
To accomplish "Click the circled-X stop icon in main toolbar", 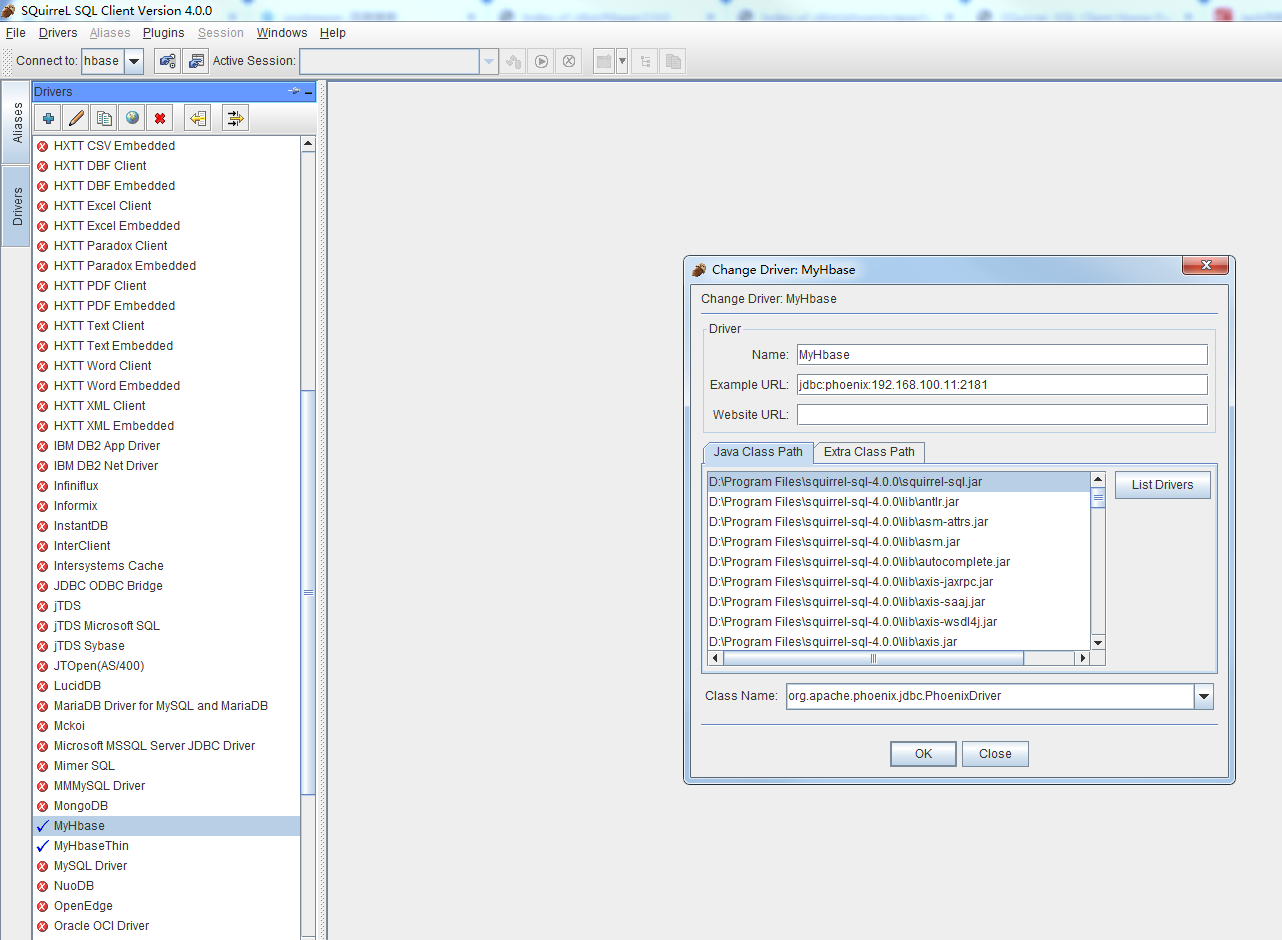I will coord(569,61).
